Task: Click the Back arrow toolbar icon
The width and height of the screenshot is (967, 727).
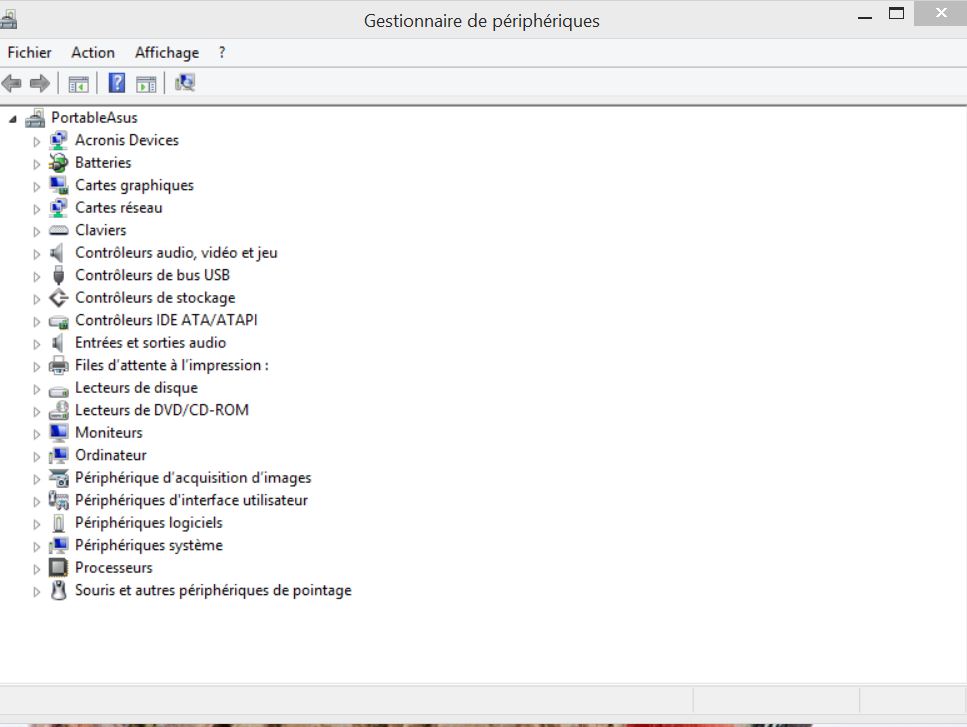Action: point(12,83)
